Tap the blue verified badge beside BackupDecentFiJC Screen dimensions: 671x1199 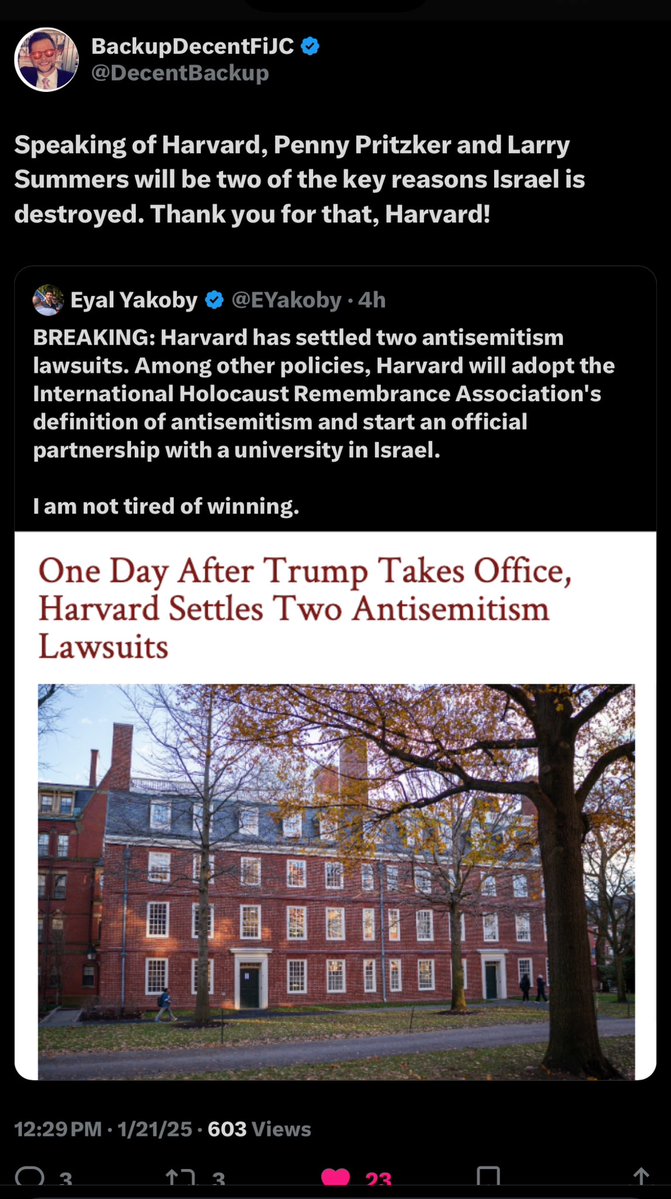point(311,46)
